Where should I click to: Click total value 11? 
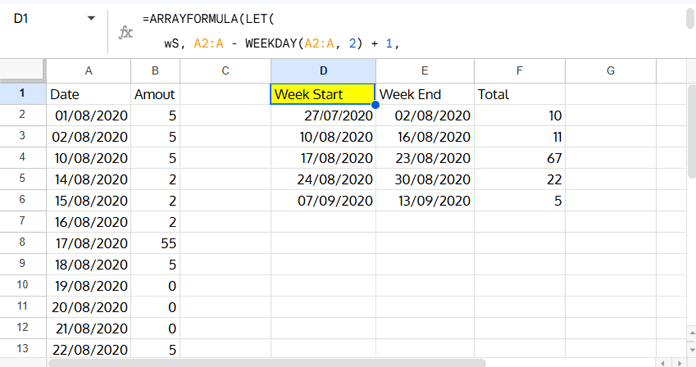point(519,137)
